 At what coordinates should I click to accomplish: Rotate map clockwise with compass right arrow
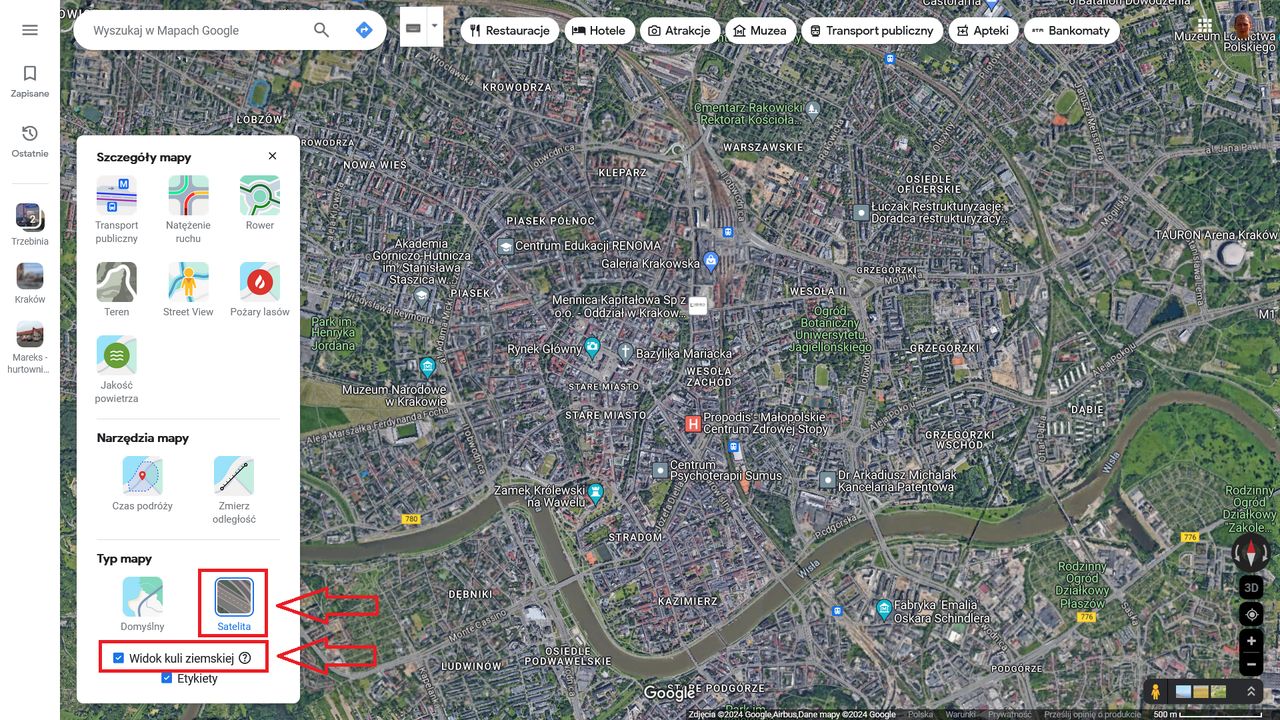point(1265,553)
